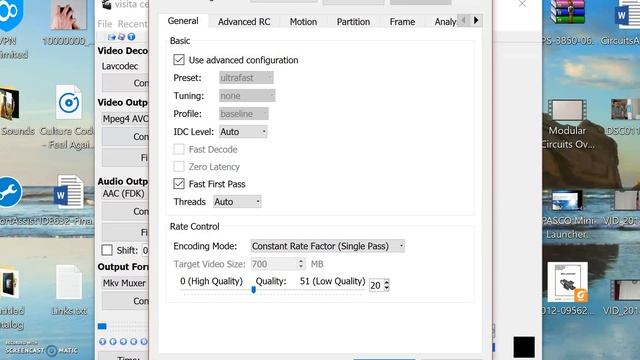Open the Preset dropdown showing ultrafast
Screen dimensions: 640x360
[x=246, y=78]
